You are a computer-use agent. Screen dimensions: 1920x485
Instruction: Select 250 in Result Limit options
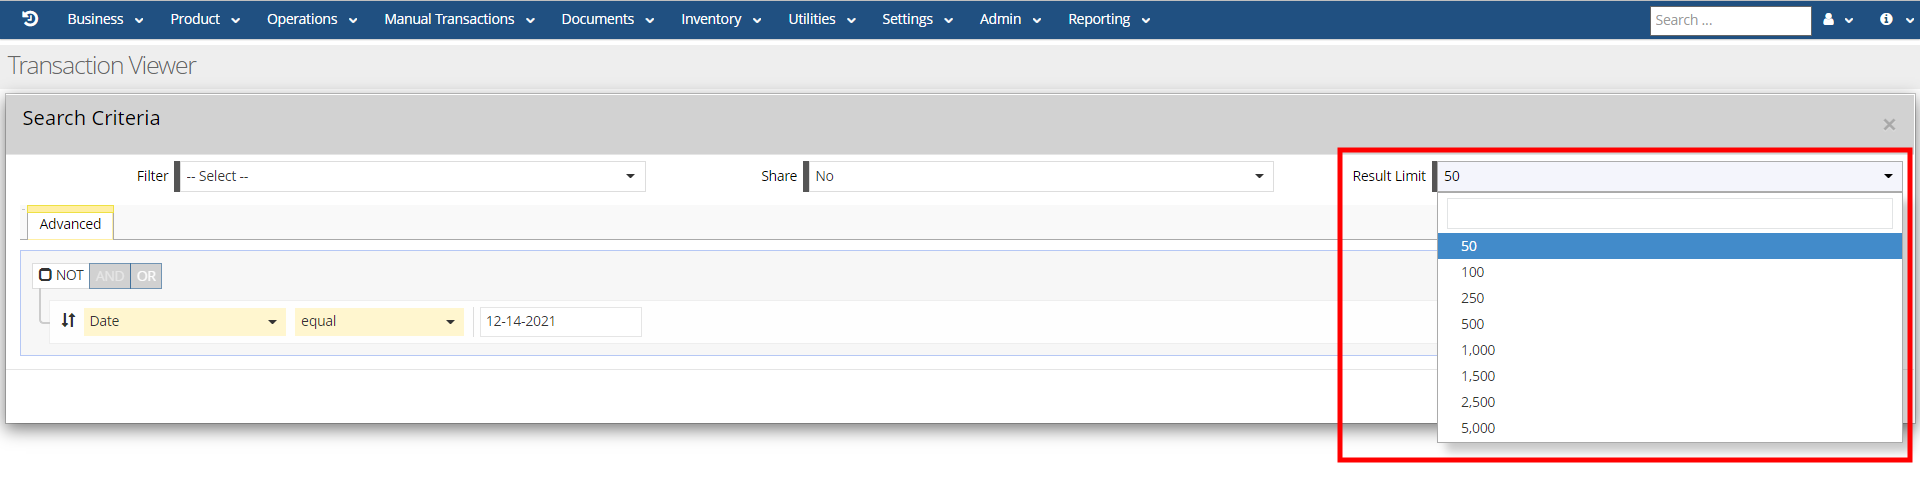tap(1472, 298)
